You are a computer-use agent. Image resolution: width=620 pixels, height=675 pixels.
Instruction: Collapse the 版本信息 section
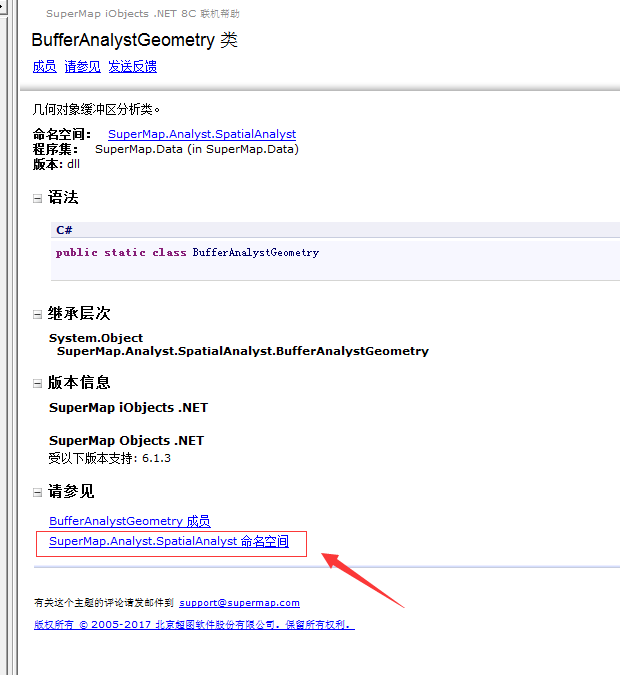pyautogui.click(x=37, y=384)
